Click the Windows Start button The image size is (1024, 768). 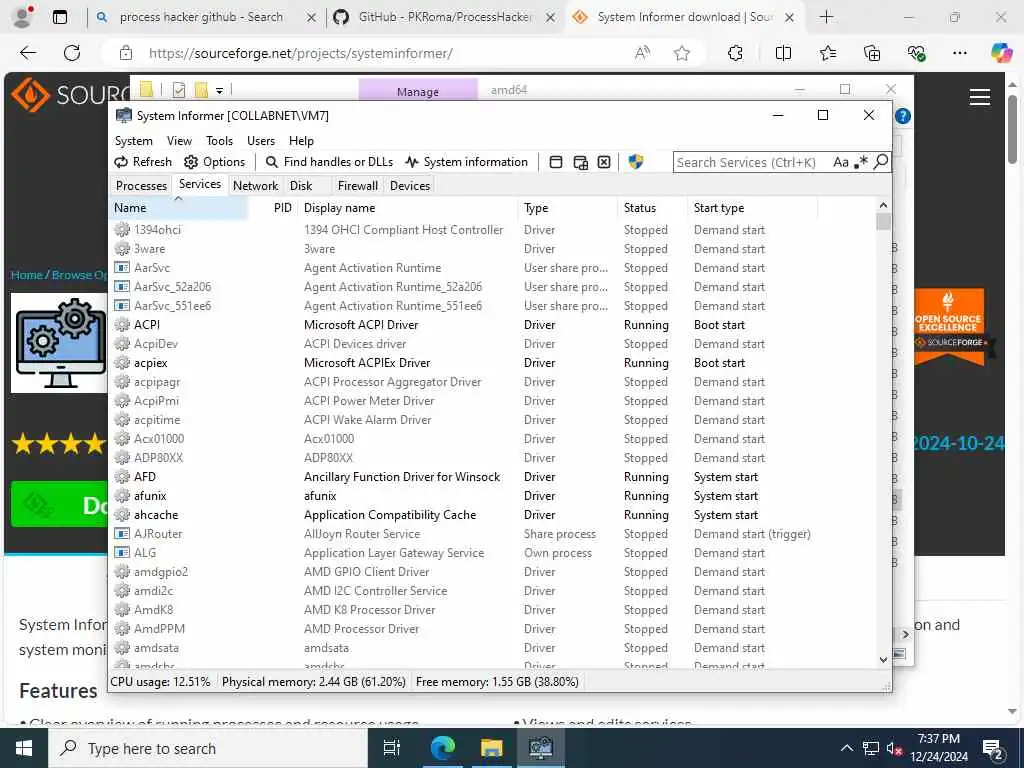click(x=24, y=748)
